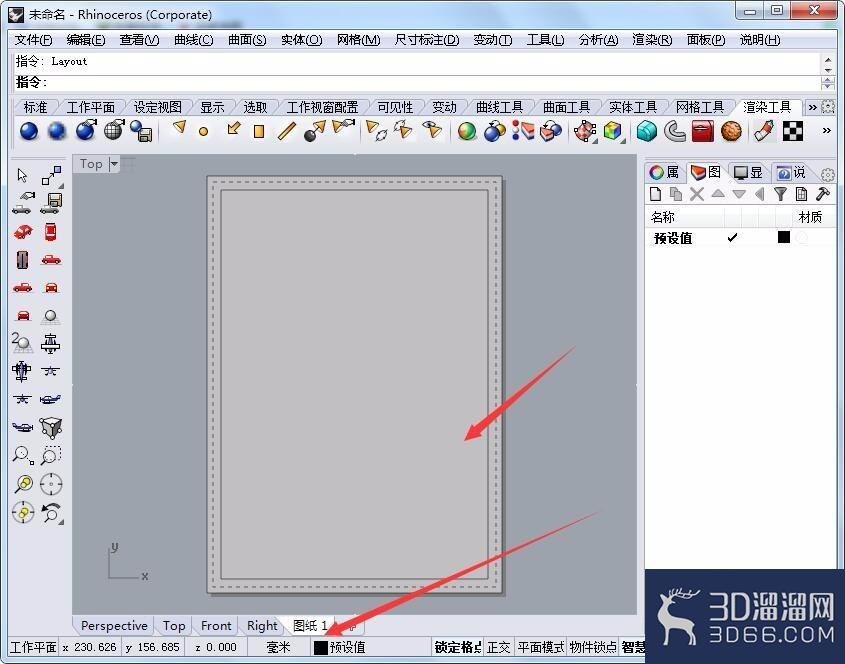Click the red box icon in the render toolbar

[702, 131]
